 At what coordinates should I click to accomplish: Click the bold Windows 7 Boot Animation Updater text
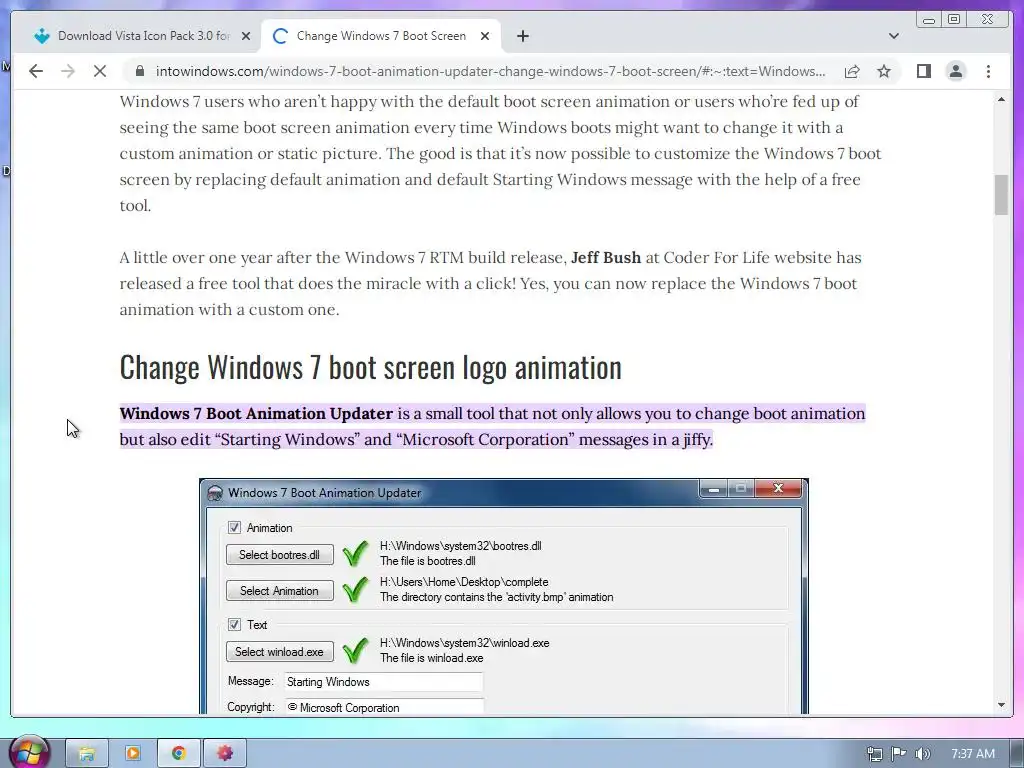click(x=256, y=413)
